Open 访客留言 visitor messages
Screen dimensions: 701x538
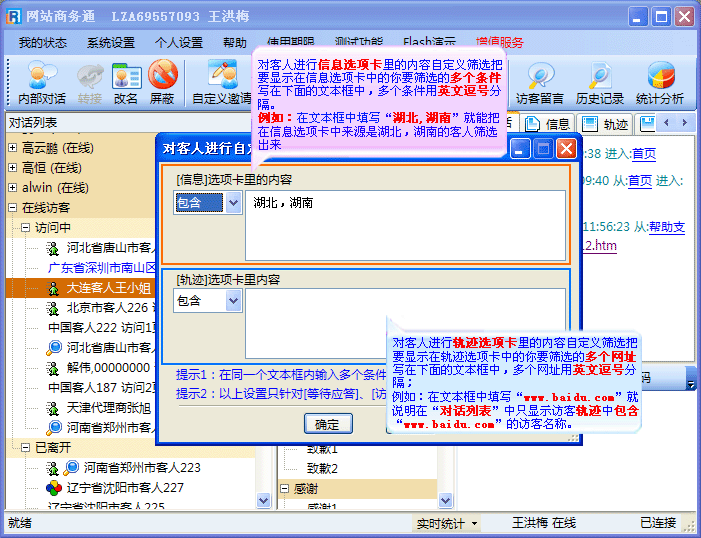[x=540, y=82]
